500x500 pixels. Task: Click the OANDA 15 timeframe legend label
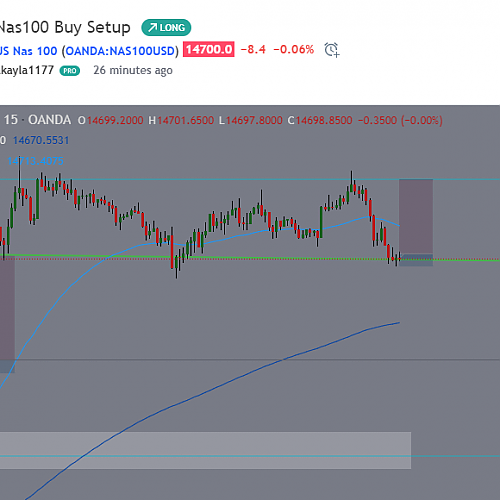[37, 120]
